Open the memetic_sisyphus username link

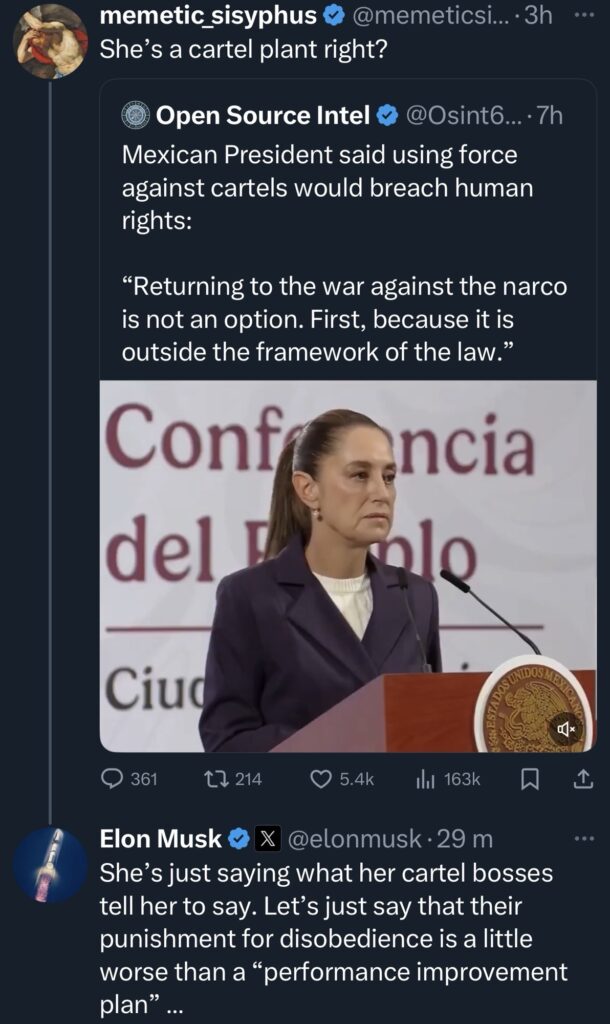tap(209, 16)
